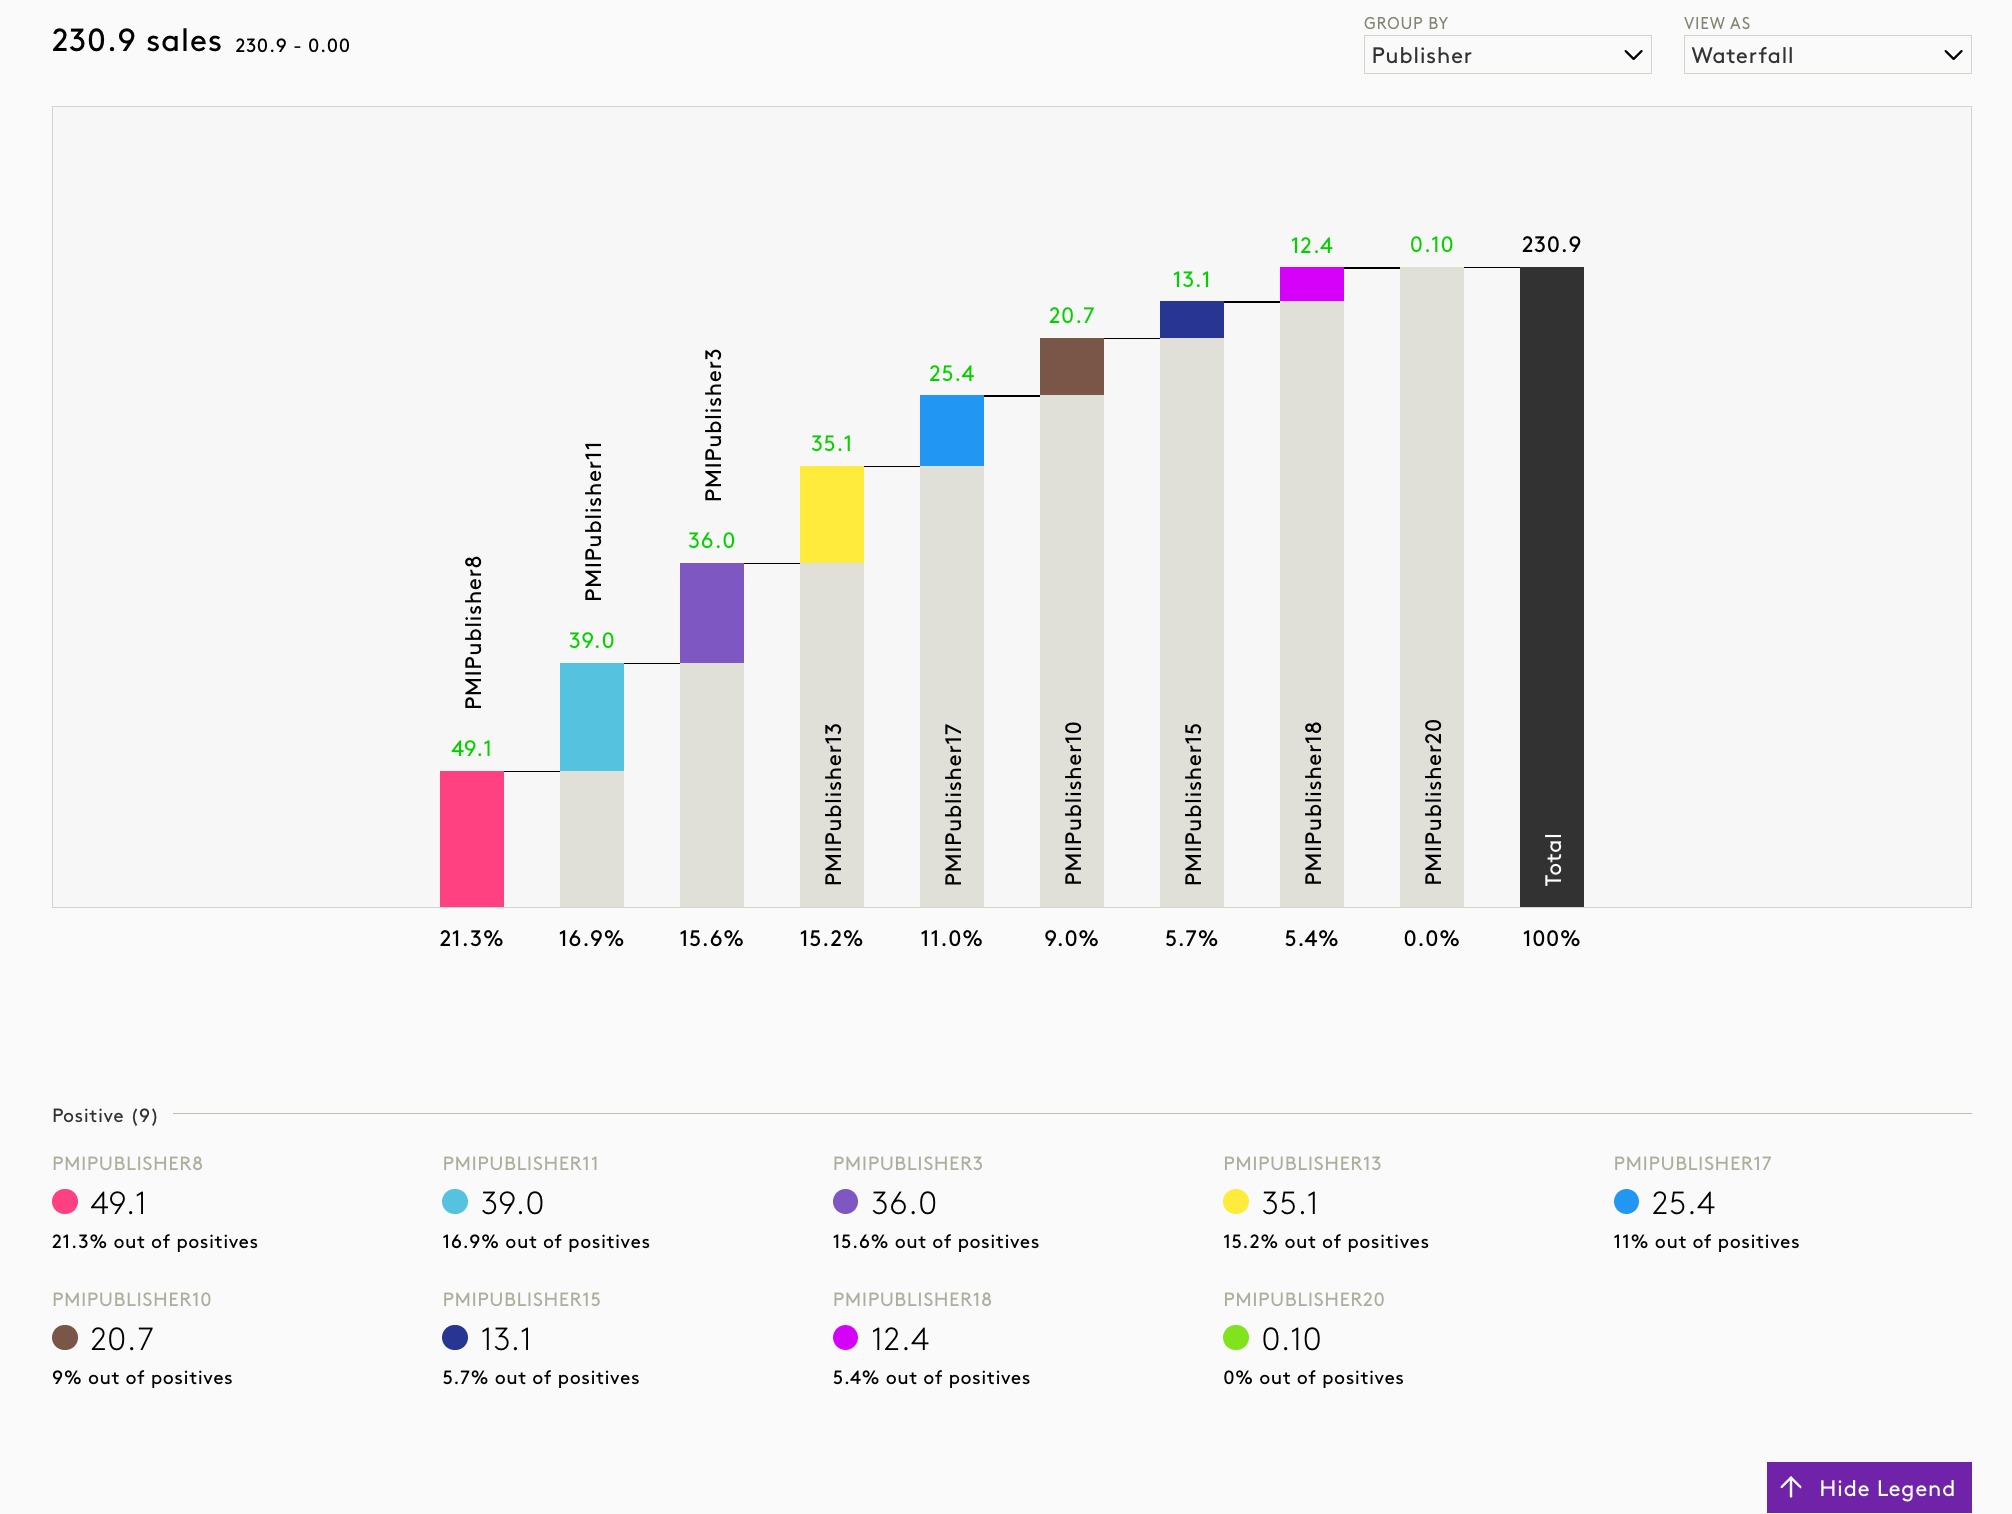Click the navy PMIPublisher15 legend dot
Screen dimensions: 2012x1514
coord(455,1338)
